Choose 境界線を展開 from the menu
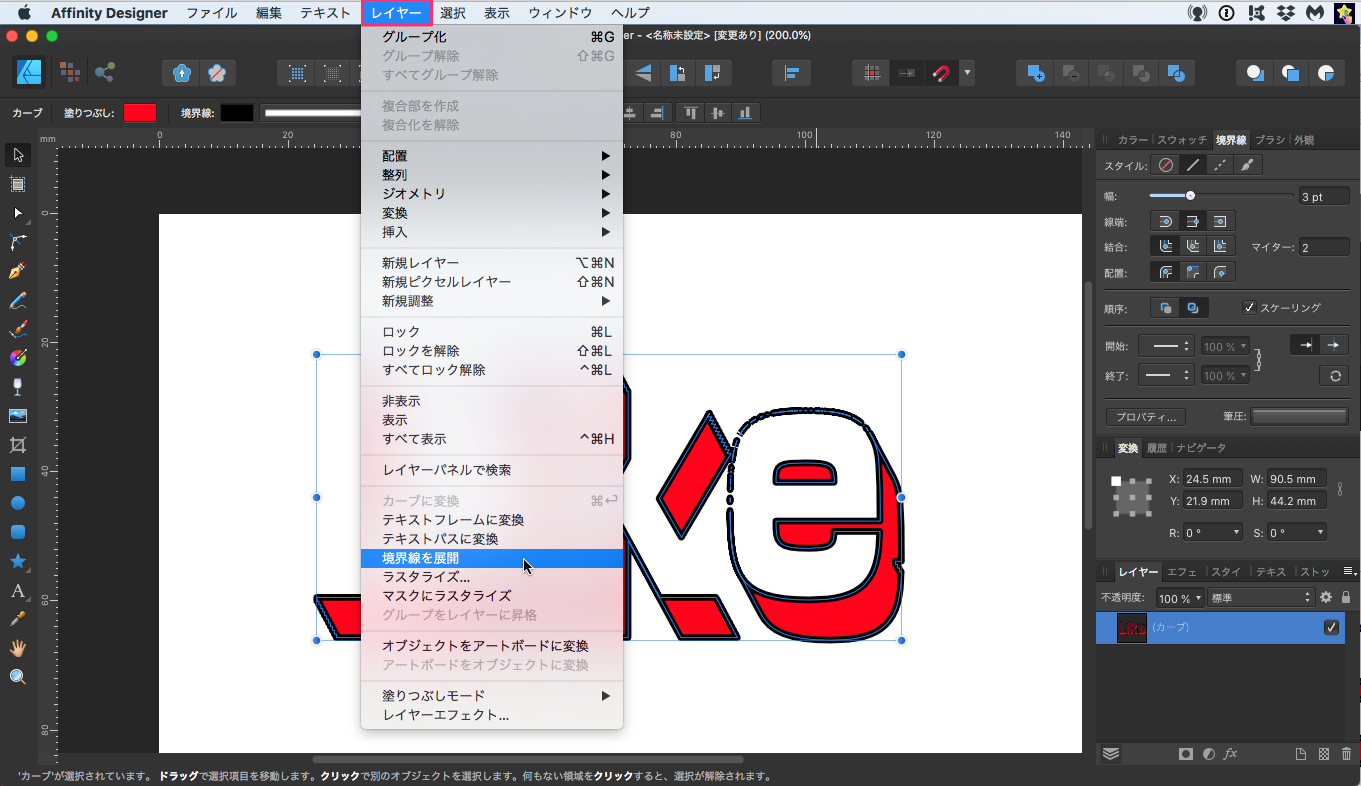1361x786 pixels. pos(491,558)
